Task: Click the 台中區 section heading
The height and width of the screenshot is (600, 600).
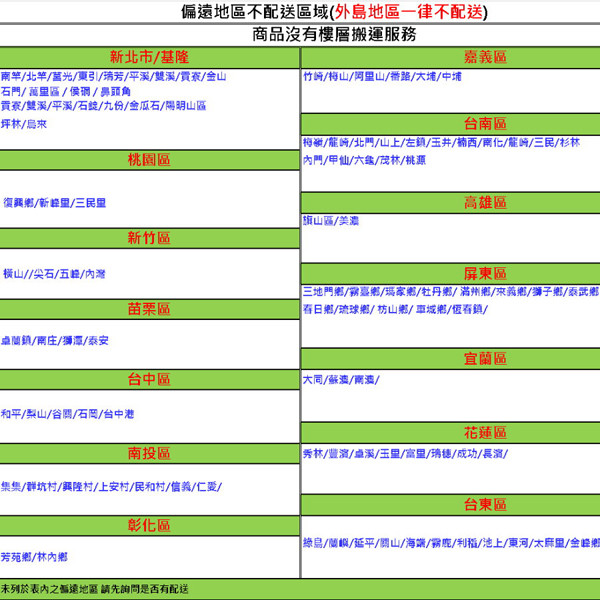Action: pos(149,380)
